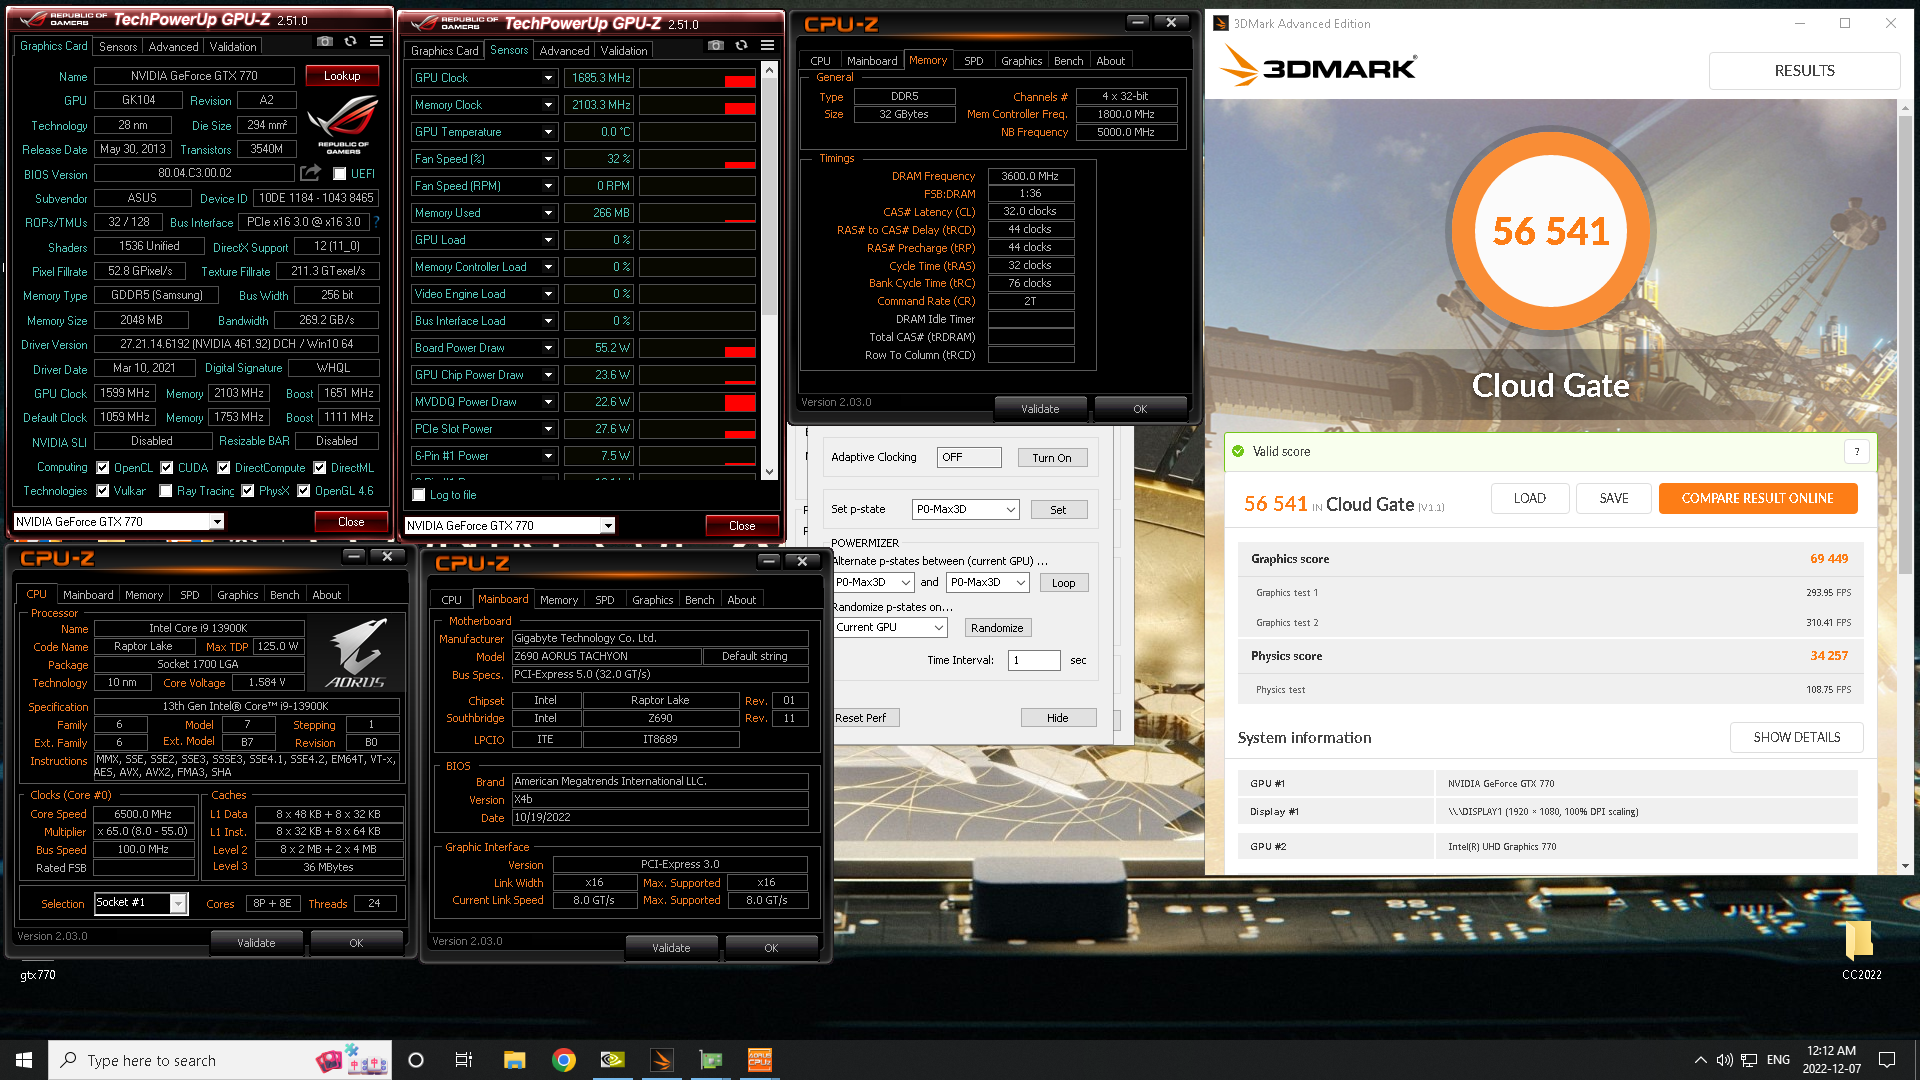Open Cortana circle icon on taskbar
The height and width of the screenshot is (1080, 1920).
[x=416, y=1060]
